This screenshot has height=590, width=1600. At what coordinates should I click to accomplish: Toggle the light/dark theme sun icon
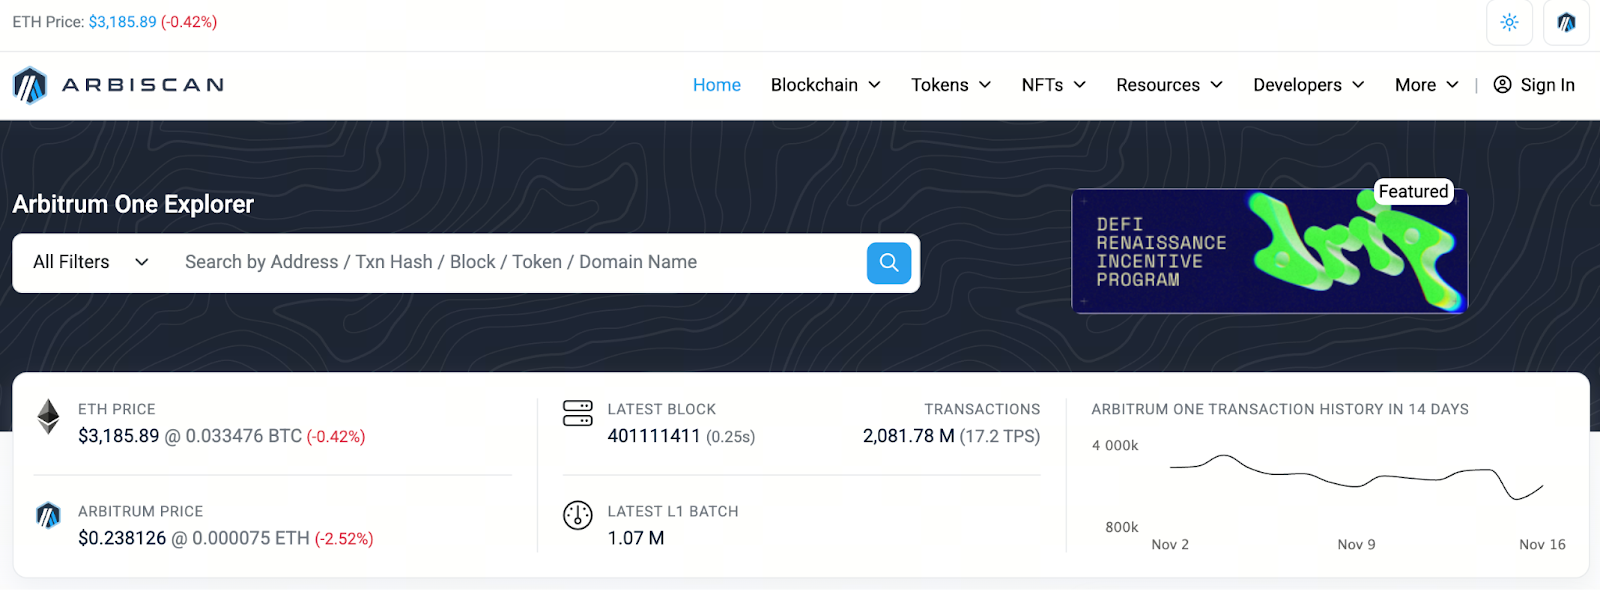point(1509,22)
